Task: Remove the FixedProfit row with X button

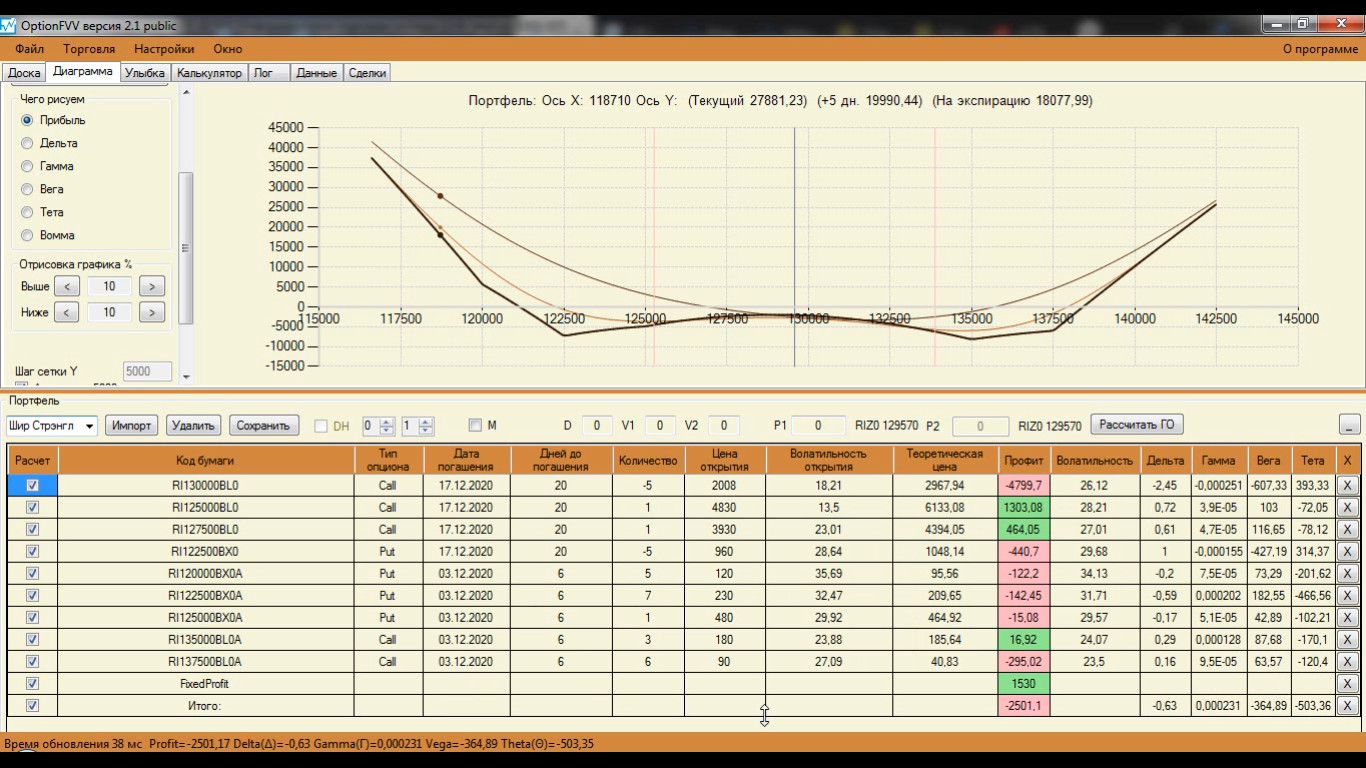Action: 1347,683
